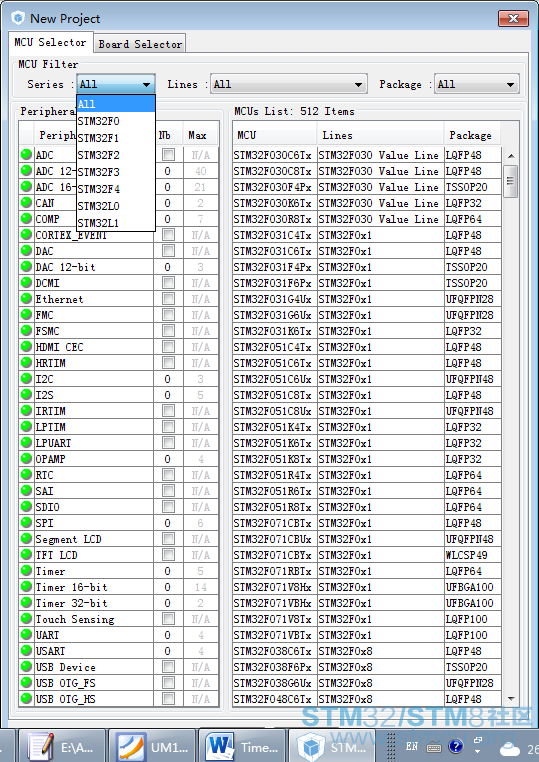Viewport: 539px width, 762px height.
Task: Select the STM32F031G4Ux row
Action: [367, 299]
